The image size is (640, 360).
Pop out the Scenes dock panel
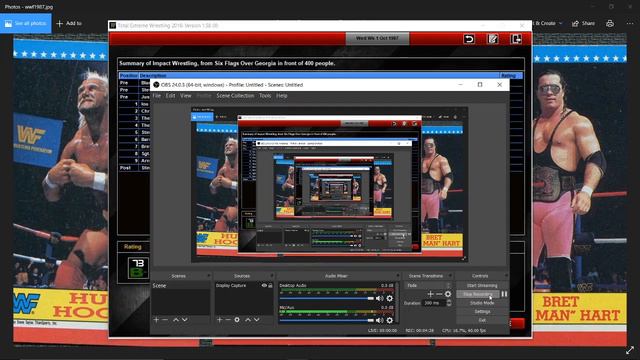tap(208, 276)
